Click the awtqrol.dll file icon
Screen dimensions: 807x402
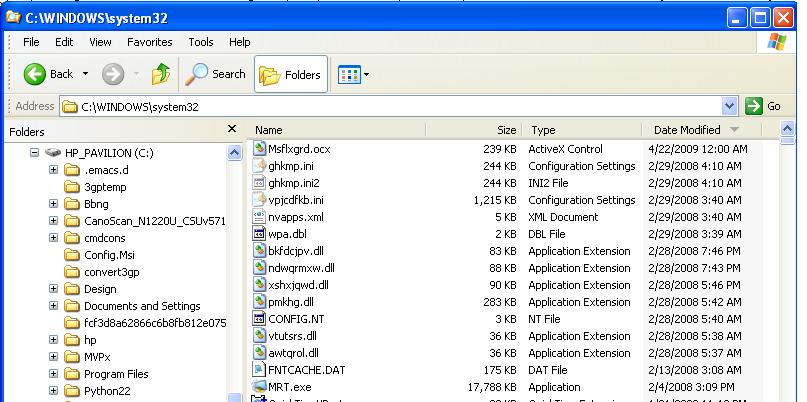tap(259, 353)
